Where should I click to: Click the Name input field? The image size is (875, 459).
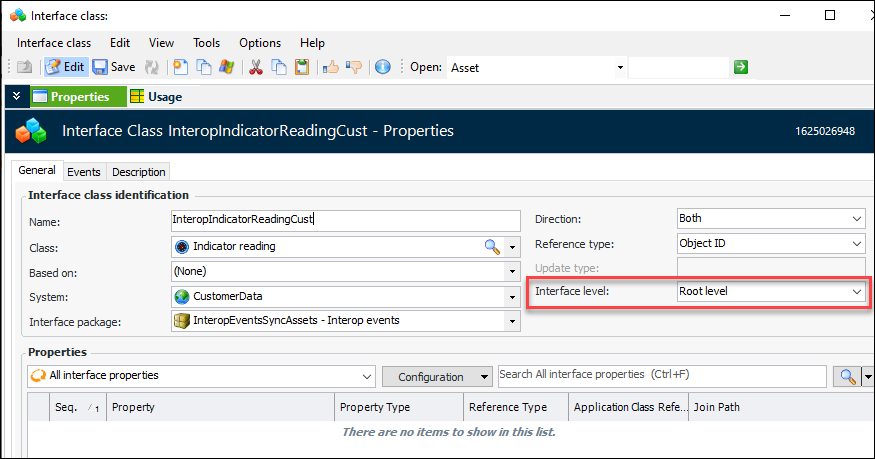pos(345,221)
